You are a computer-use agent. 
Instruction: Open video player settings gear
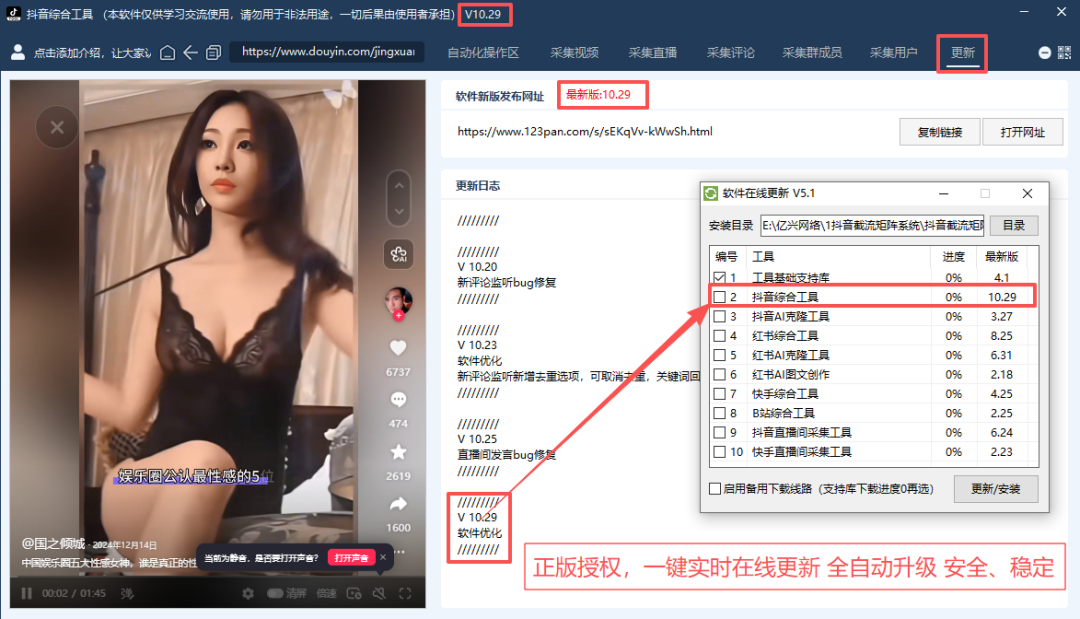248,594
